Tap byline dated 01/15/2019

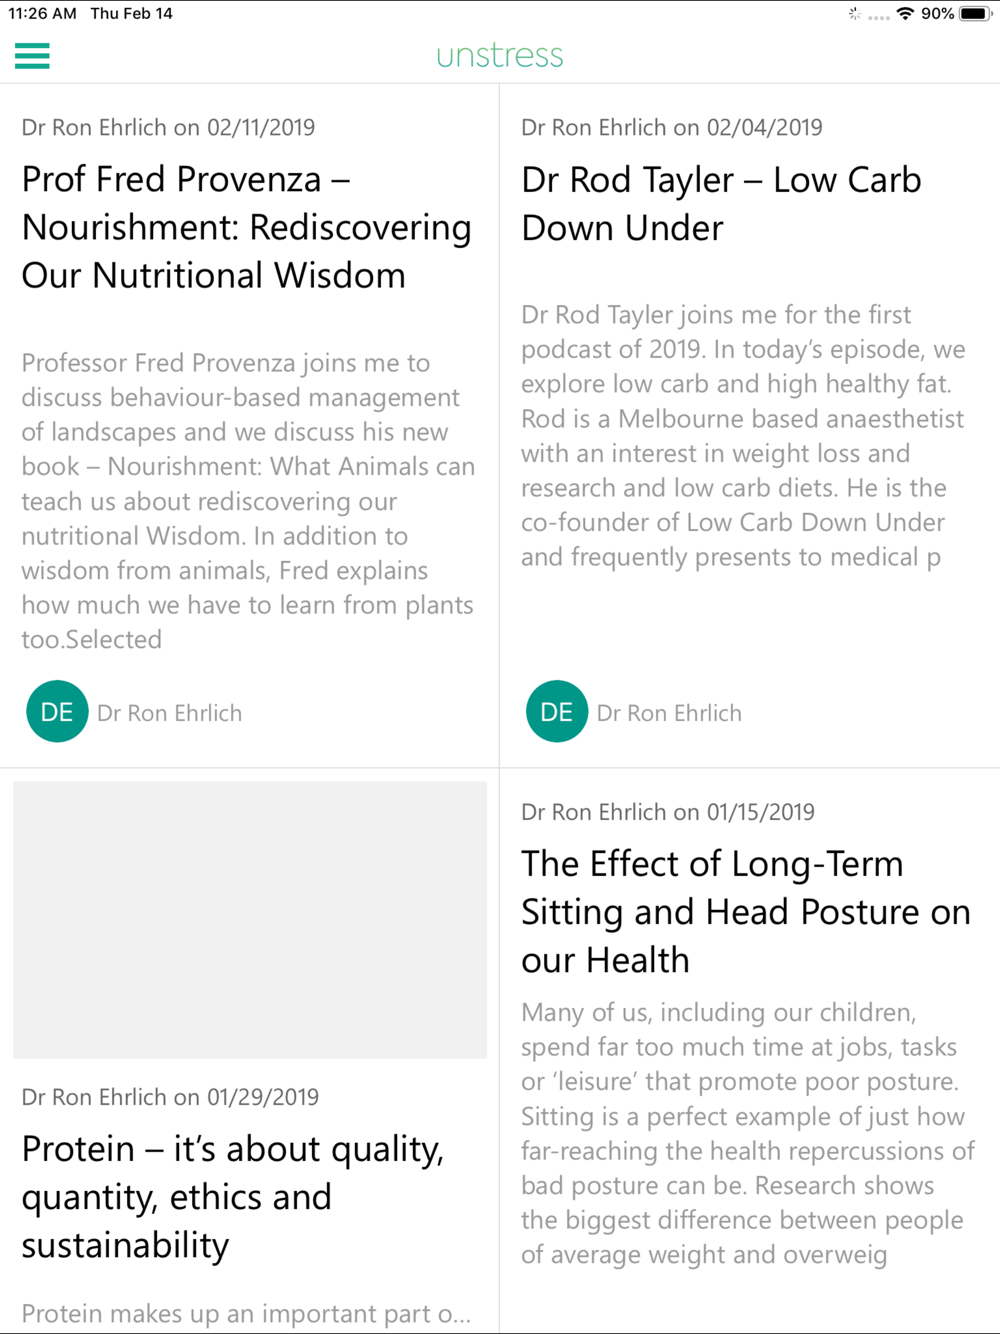(668, 812)
